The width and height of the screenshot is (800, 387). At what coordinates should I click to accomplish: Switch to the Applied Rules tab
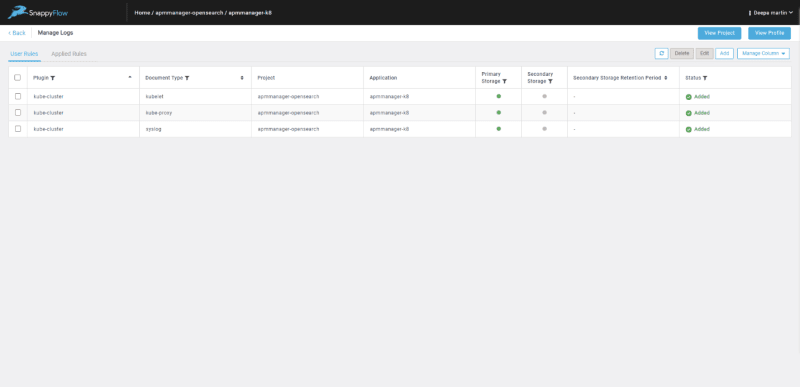point(69,54)
